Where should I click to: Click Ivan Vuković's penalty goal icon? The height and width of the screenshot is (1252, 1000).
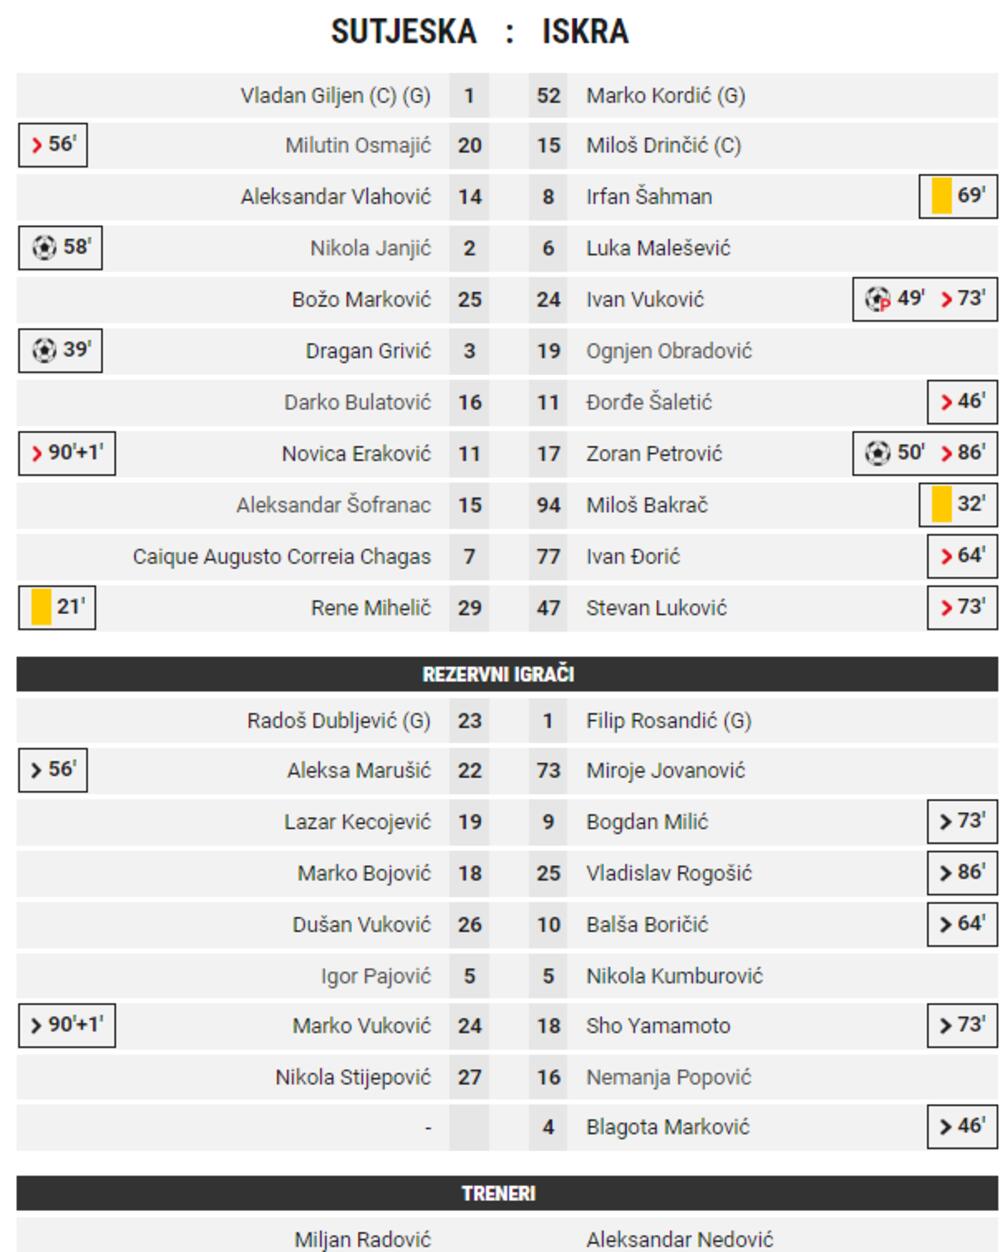pyautogui.click(x=877, y=299)
